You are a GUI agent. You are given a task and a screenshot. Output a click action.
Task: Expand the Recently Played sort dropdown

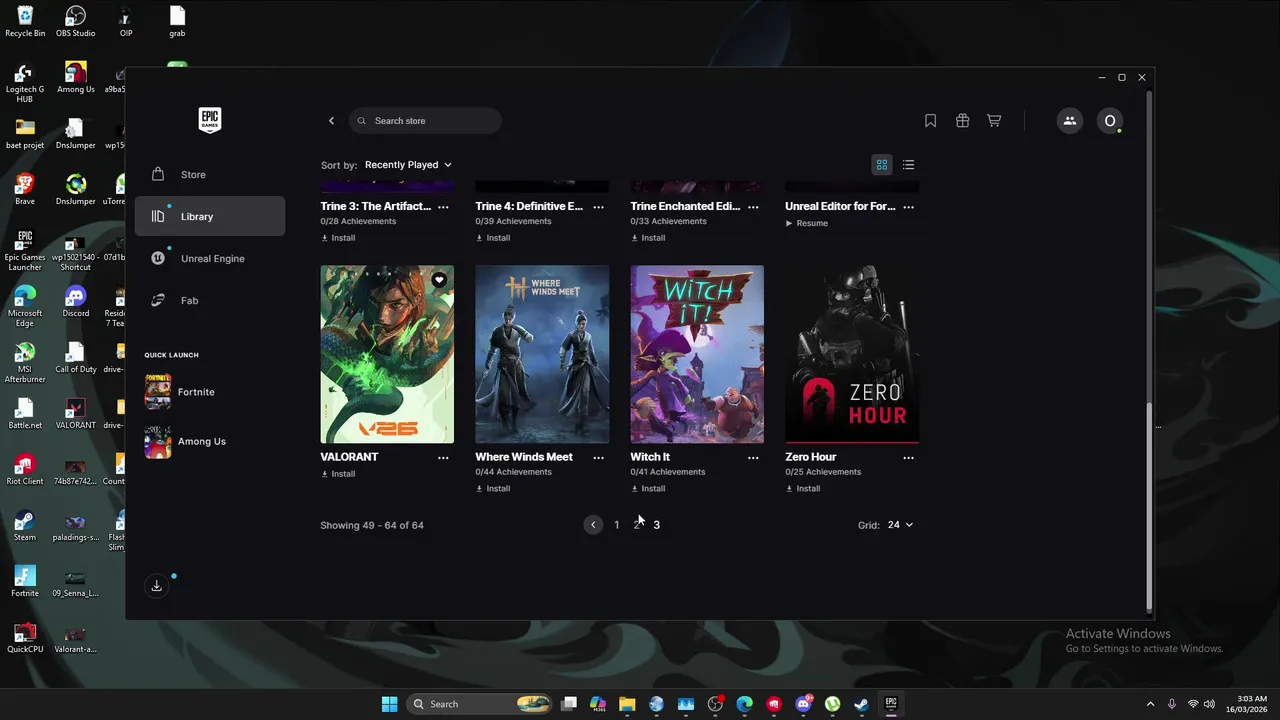coord(408,165)
